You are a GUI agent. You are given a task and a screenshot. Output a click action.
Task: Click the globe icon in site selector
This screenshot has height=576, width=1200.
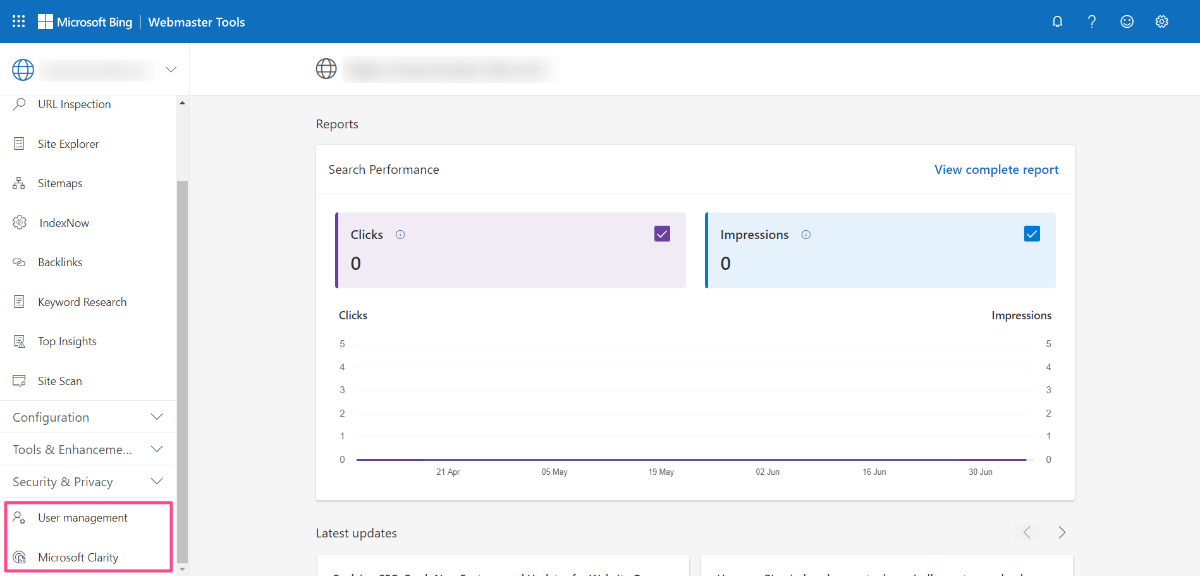pos(23,70)
